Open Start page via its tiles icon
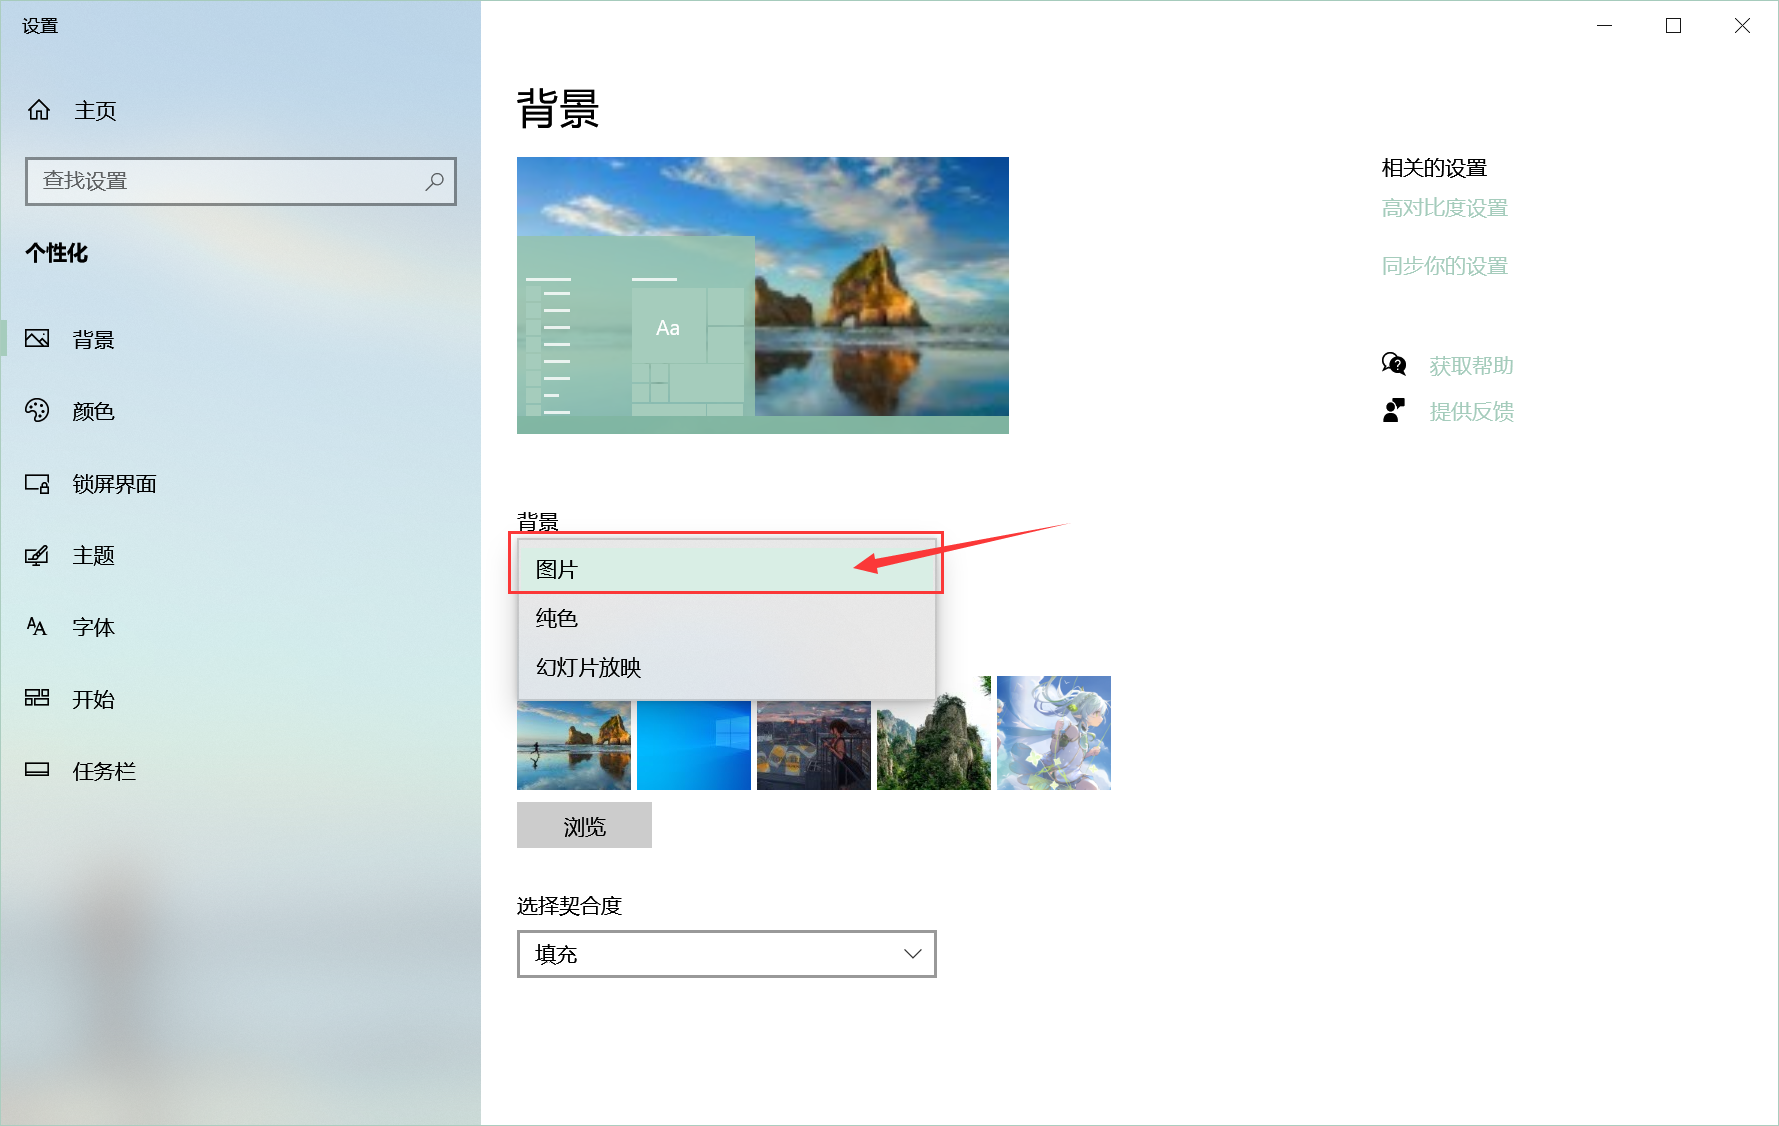 tap(37, 698)
